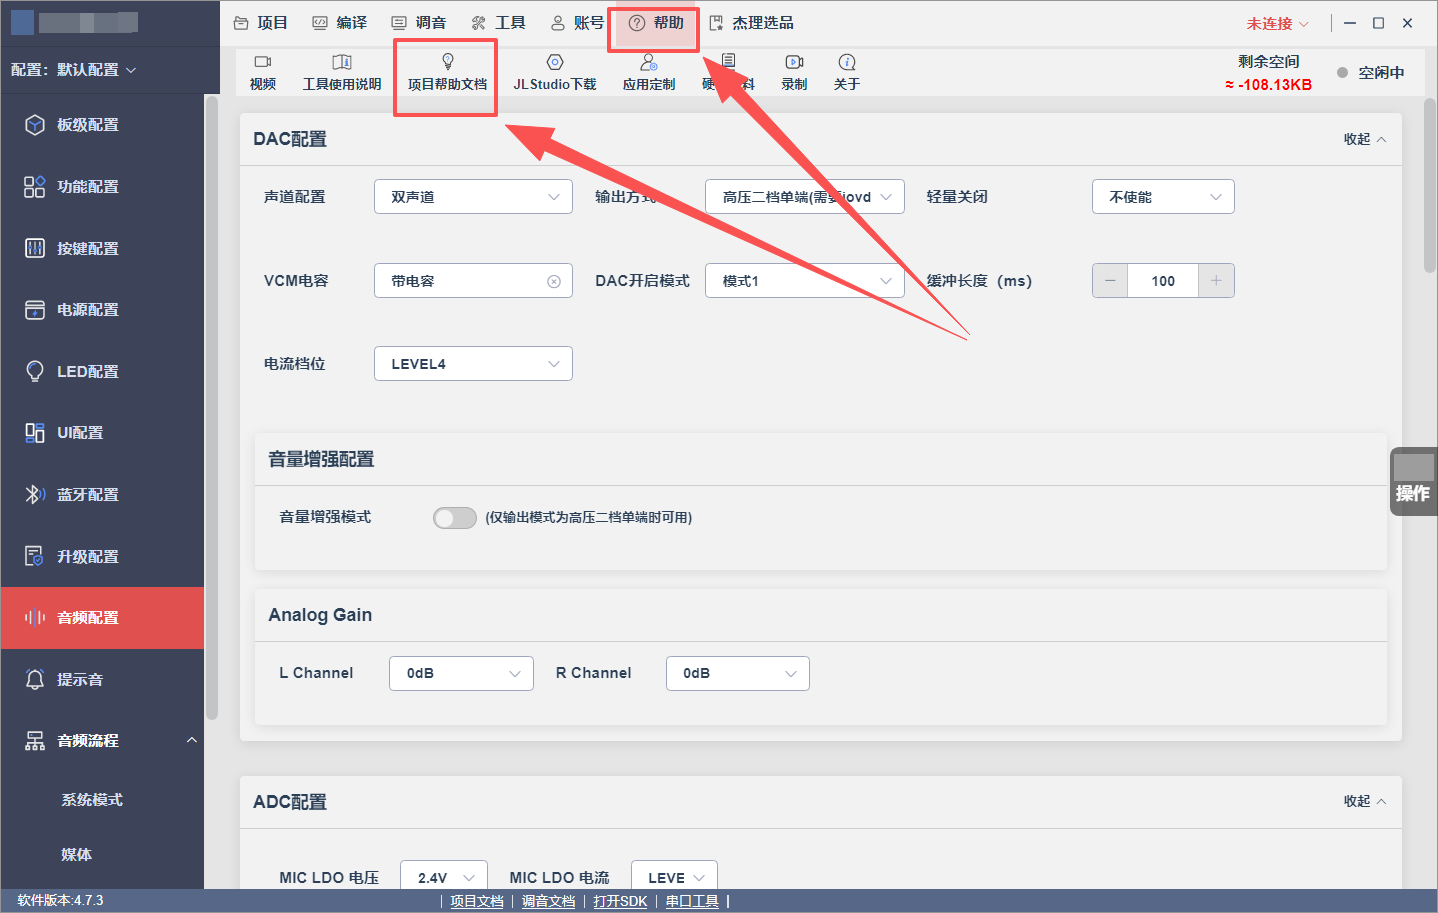Open the 项目 menu
The width and height of the screenshot is (1438, 913).
[261, 23]
